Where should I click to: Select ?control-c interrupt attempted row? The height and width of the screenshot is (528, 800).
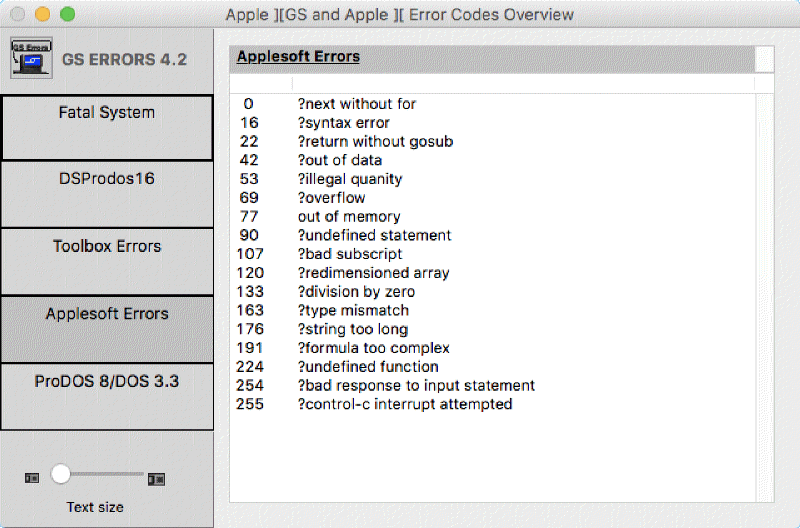(x=492, y=404)
